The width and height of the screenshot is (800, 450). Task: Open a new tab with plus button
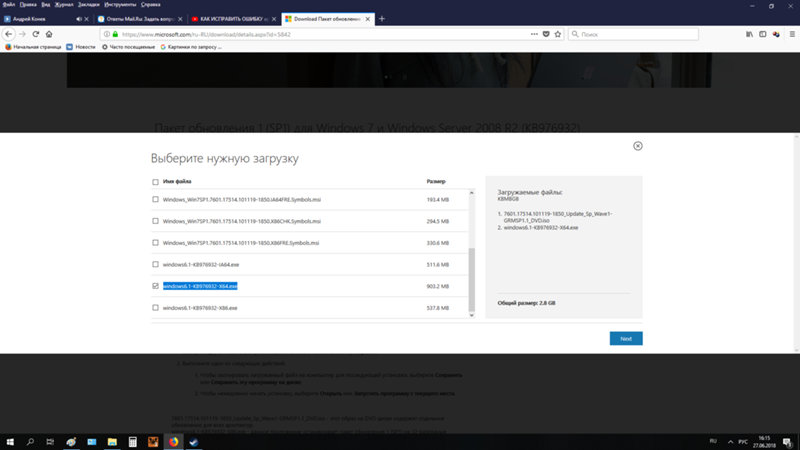pos(382,19)
